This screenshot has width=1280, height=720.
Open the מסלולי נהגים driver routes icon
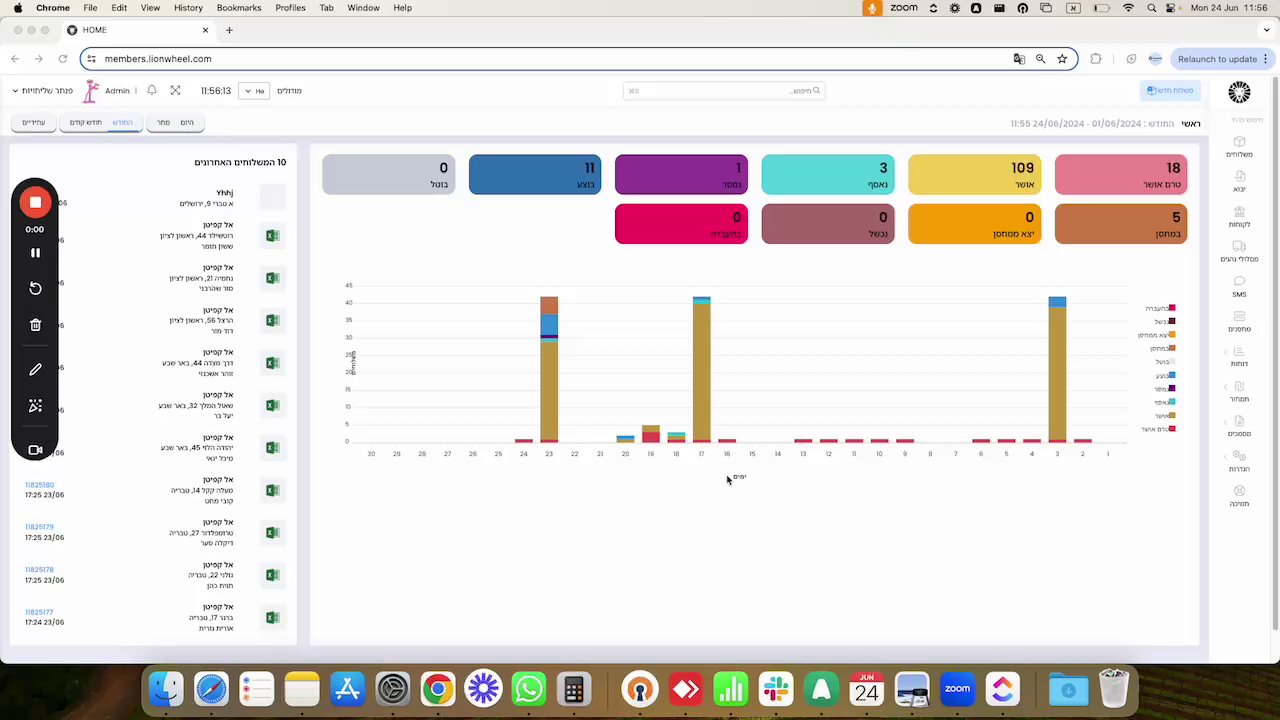(1239, 247)
